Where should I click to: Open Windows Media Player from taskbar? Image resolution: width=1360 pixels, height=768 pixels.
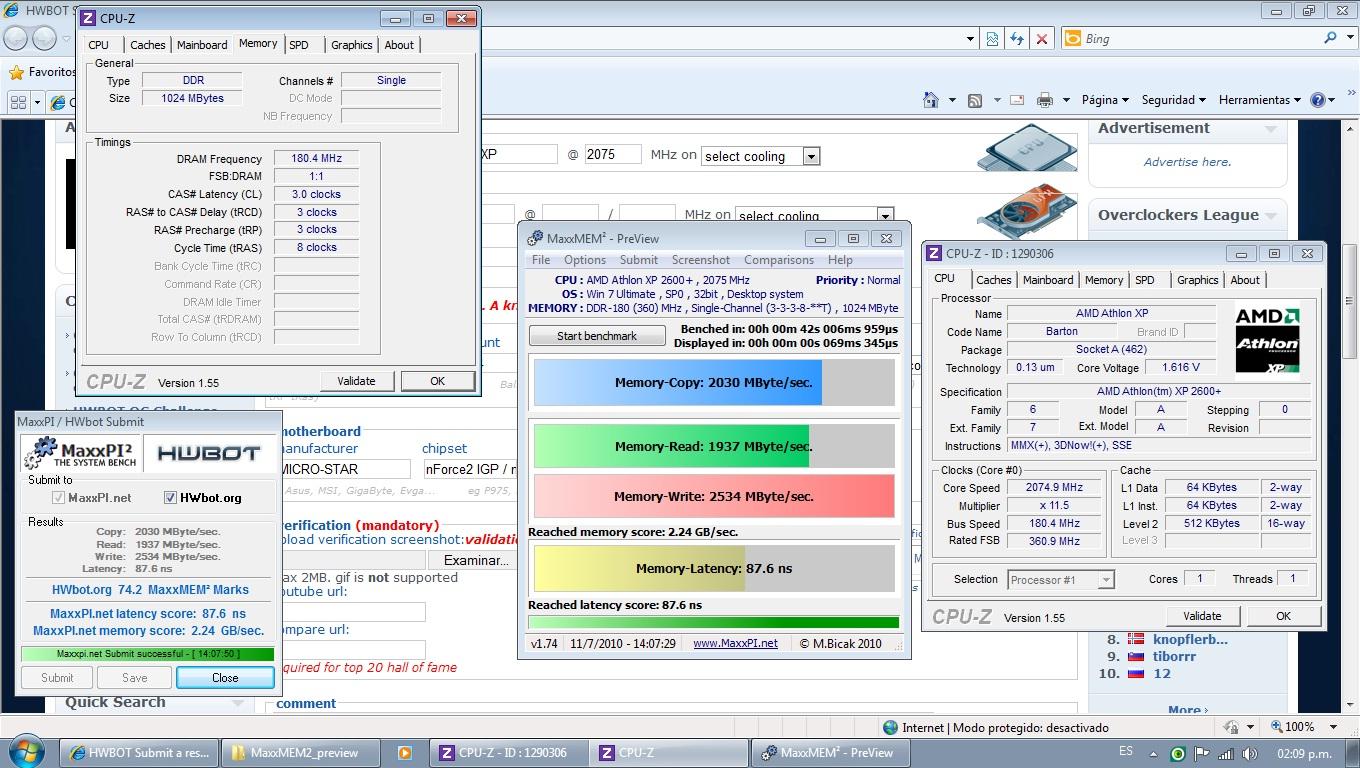pyautogui.click(x=404, y=753)
